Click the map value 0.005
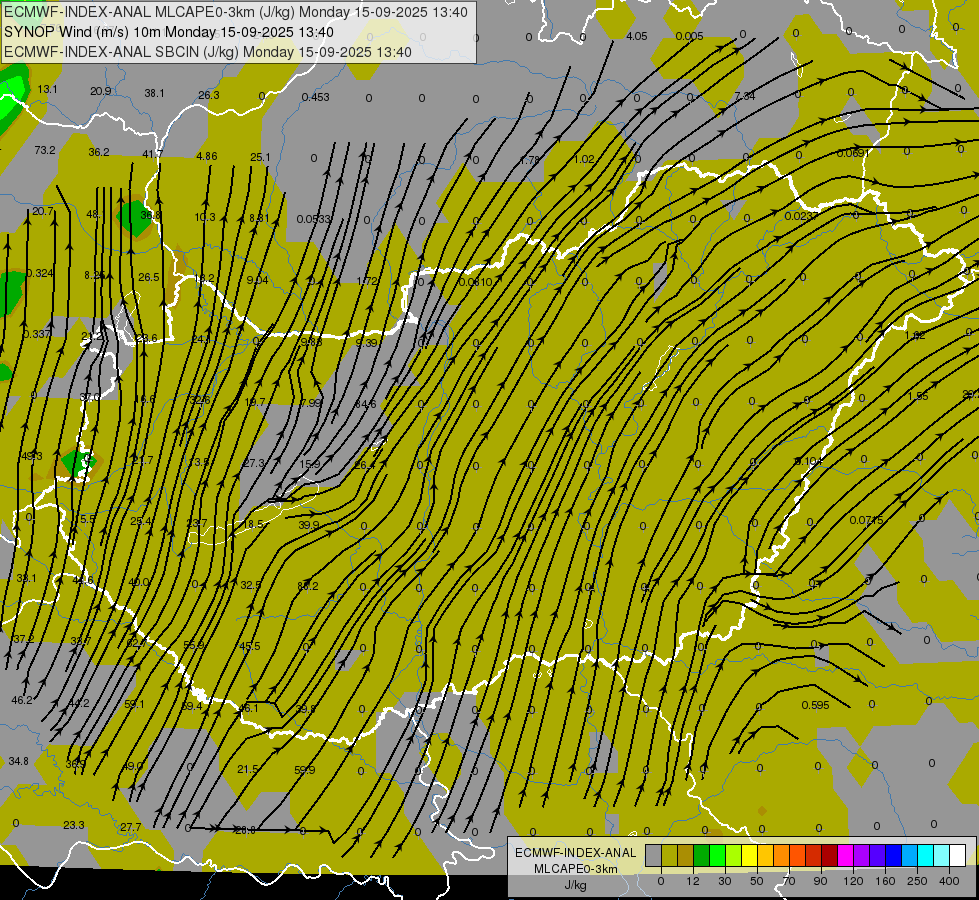Image resolution: width=979 pixels, height=900 pixels. [x=689, y=36]
